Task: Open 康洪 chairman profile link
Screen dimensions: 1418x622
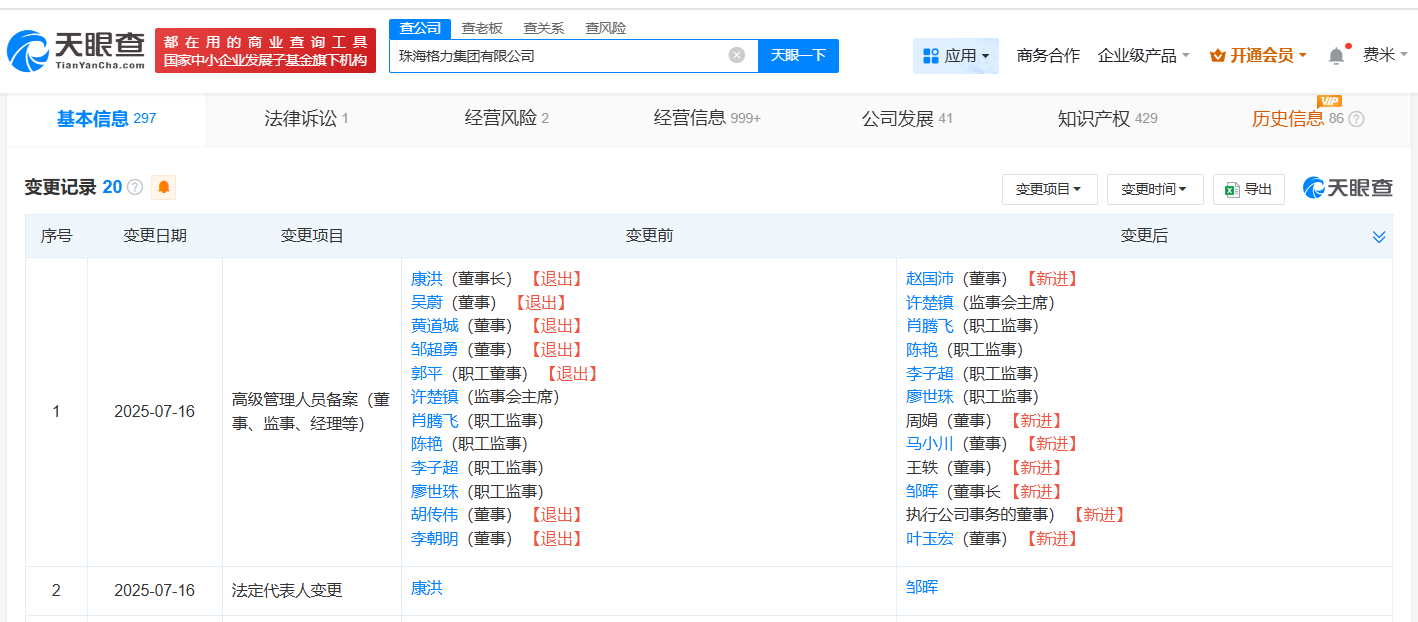Action: tap(427, 279)
